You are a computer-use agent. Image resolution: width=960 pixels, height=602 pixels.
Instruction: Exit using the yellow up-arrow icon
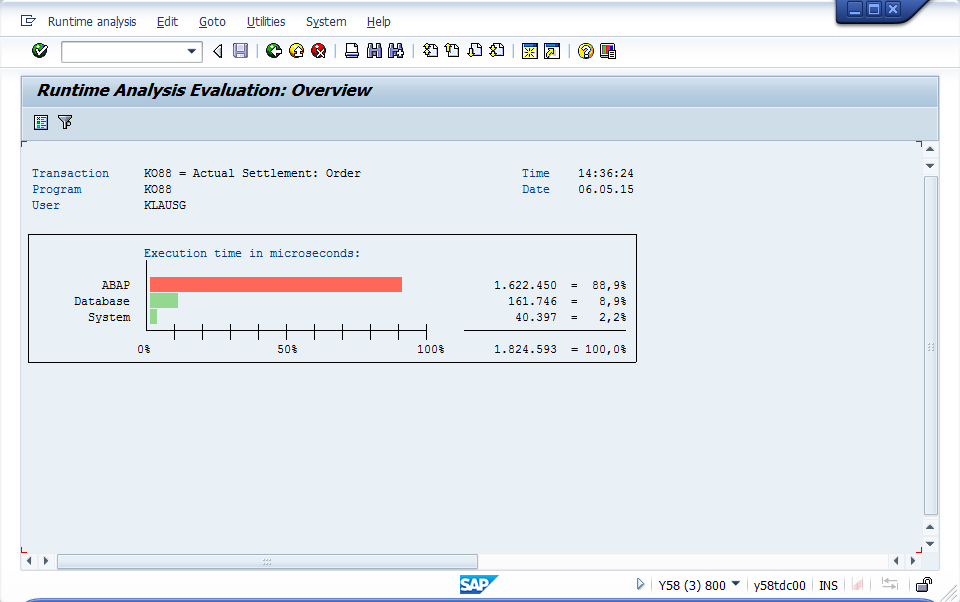pos(296,51)
